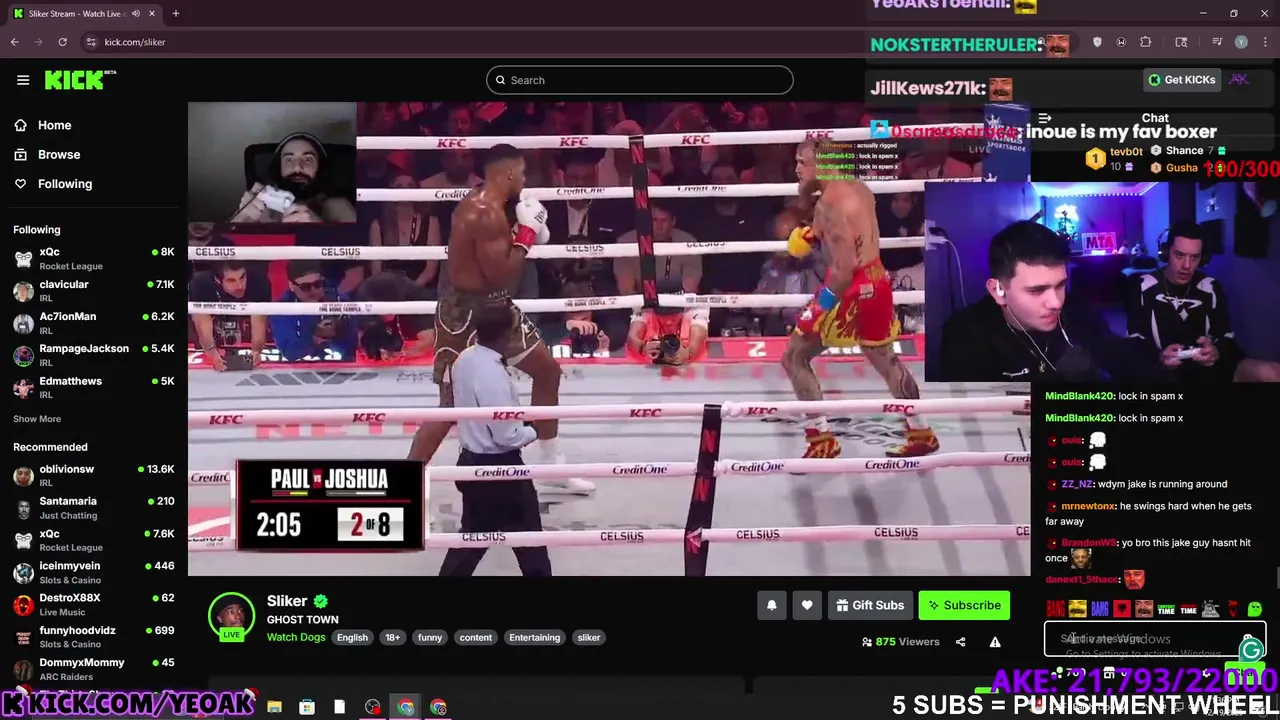Click the KICK logo
The image size is (1280, 720).
pos(80,80)
